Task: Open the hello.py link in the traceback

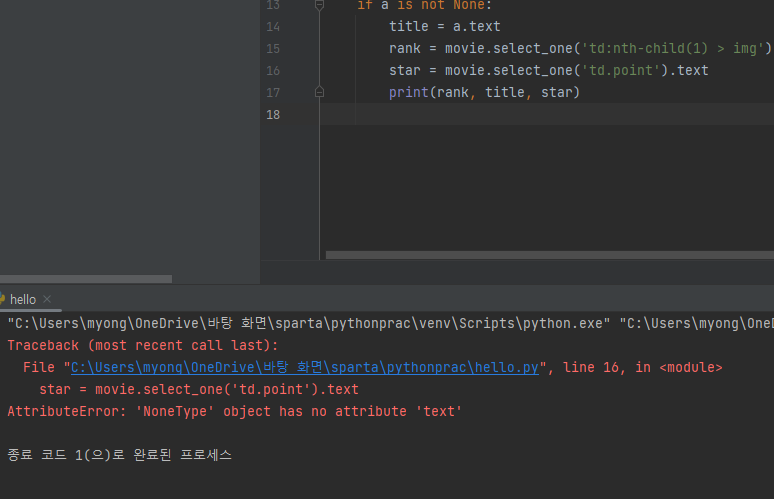Action: coord(305,367)
